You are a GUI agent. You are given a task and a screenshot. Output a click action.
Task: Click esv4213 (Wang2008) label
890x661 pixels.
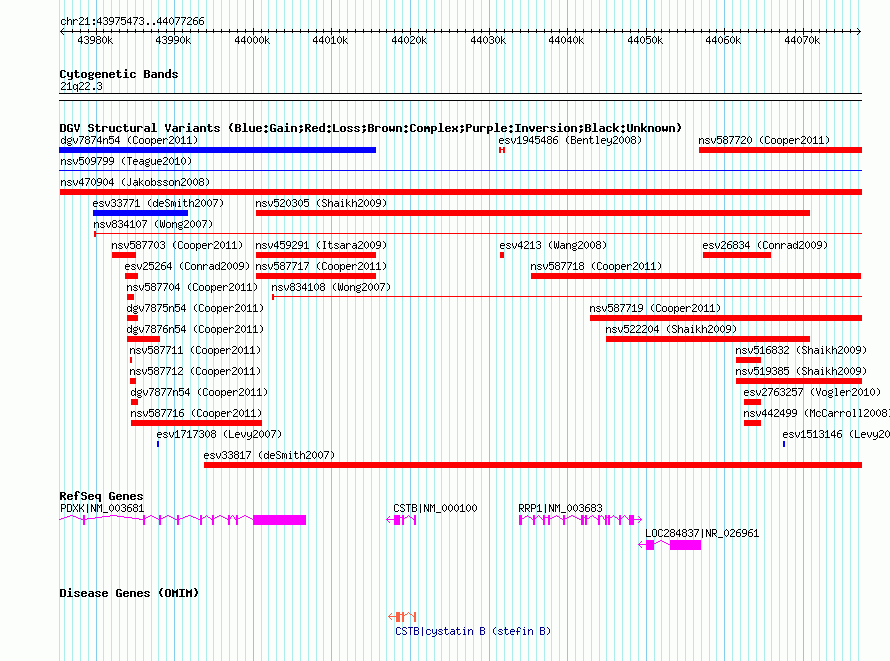click(553, 245)
